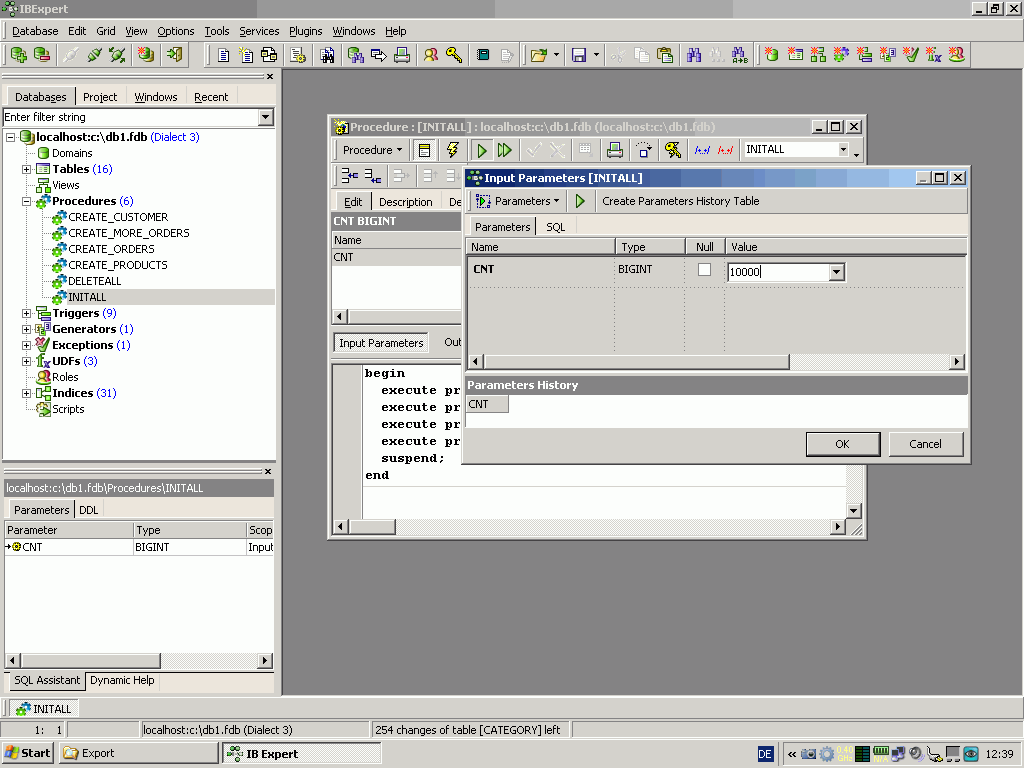Screen dimensions: 1024x768
Task: Open the Procedure dropdown button
Action: (x=372, y=150)
